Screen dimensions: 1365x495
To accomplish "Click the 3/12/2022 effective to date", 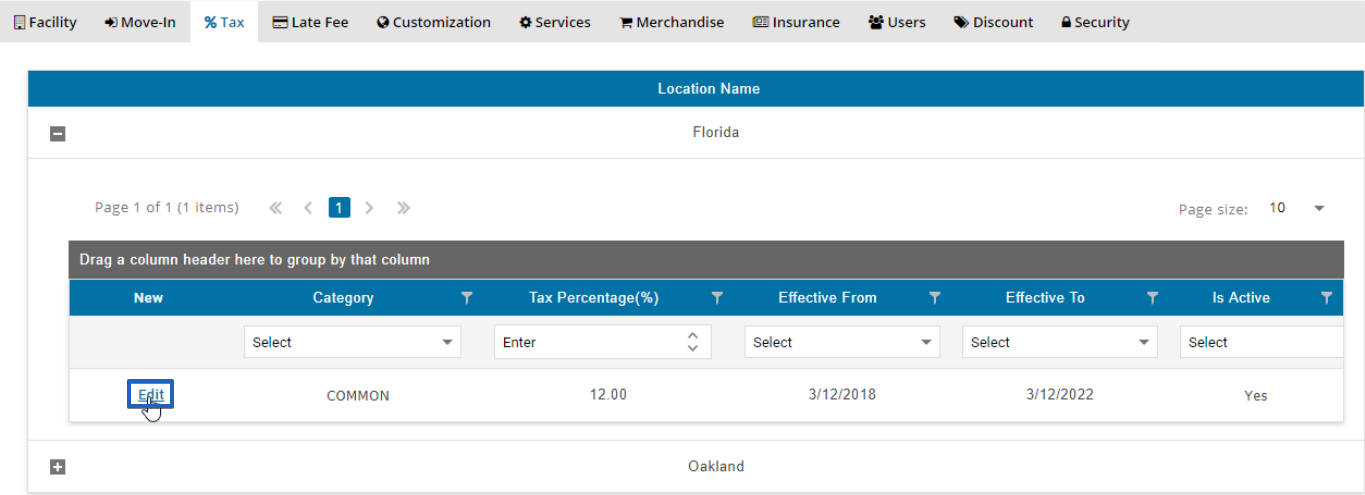I will (1060, 395).
